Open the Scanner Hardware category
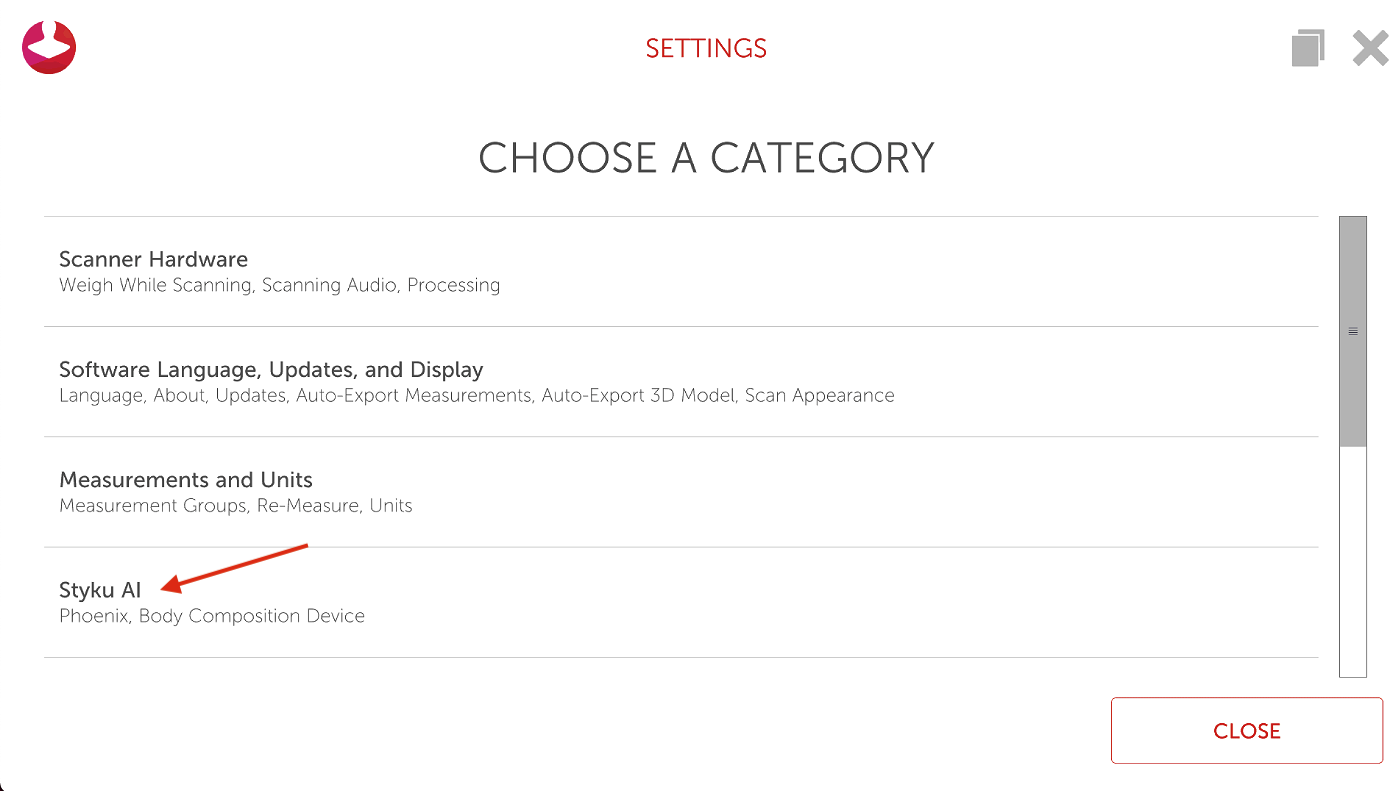 point(153,260)
